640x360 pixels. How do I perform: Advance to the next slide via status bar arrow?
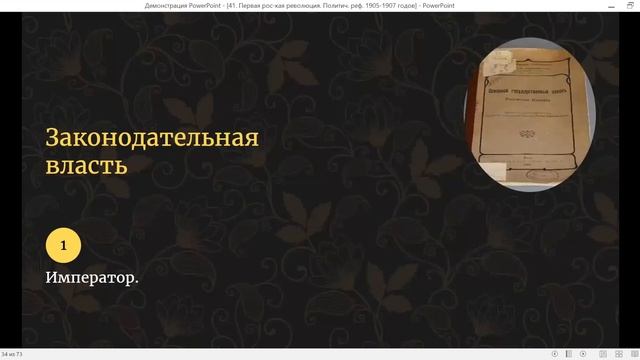click(x=583, y=354)
